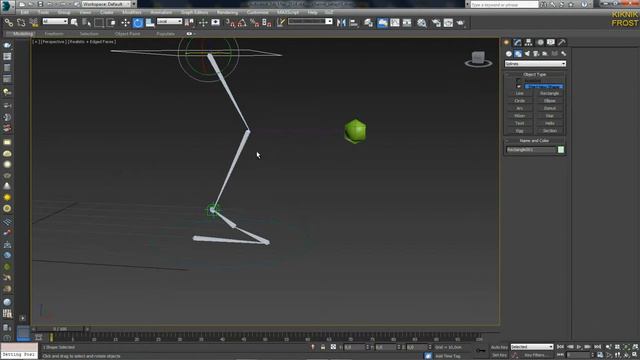
Task: Click Select and Manipulate icon
Action: 203,22
